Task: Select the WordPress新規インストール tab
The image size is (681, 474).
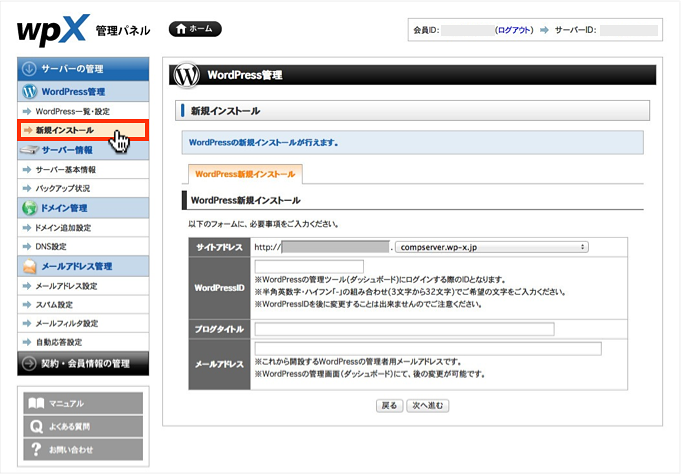Action: 245,174
